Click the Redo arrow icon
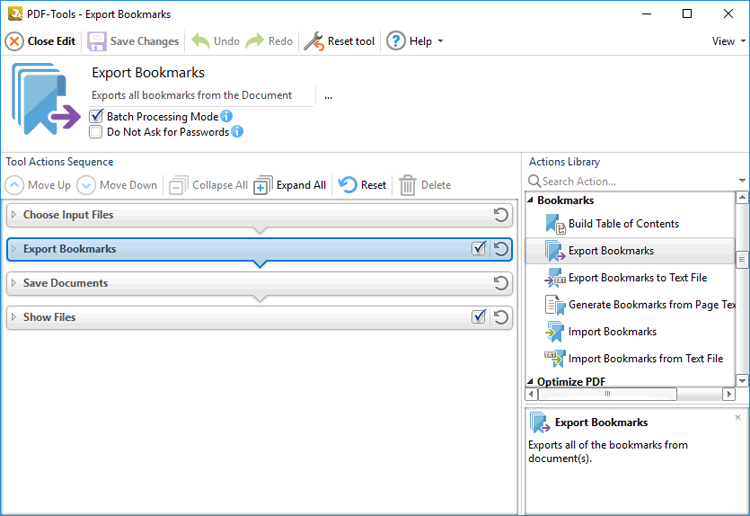 click(255, 41)
